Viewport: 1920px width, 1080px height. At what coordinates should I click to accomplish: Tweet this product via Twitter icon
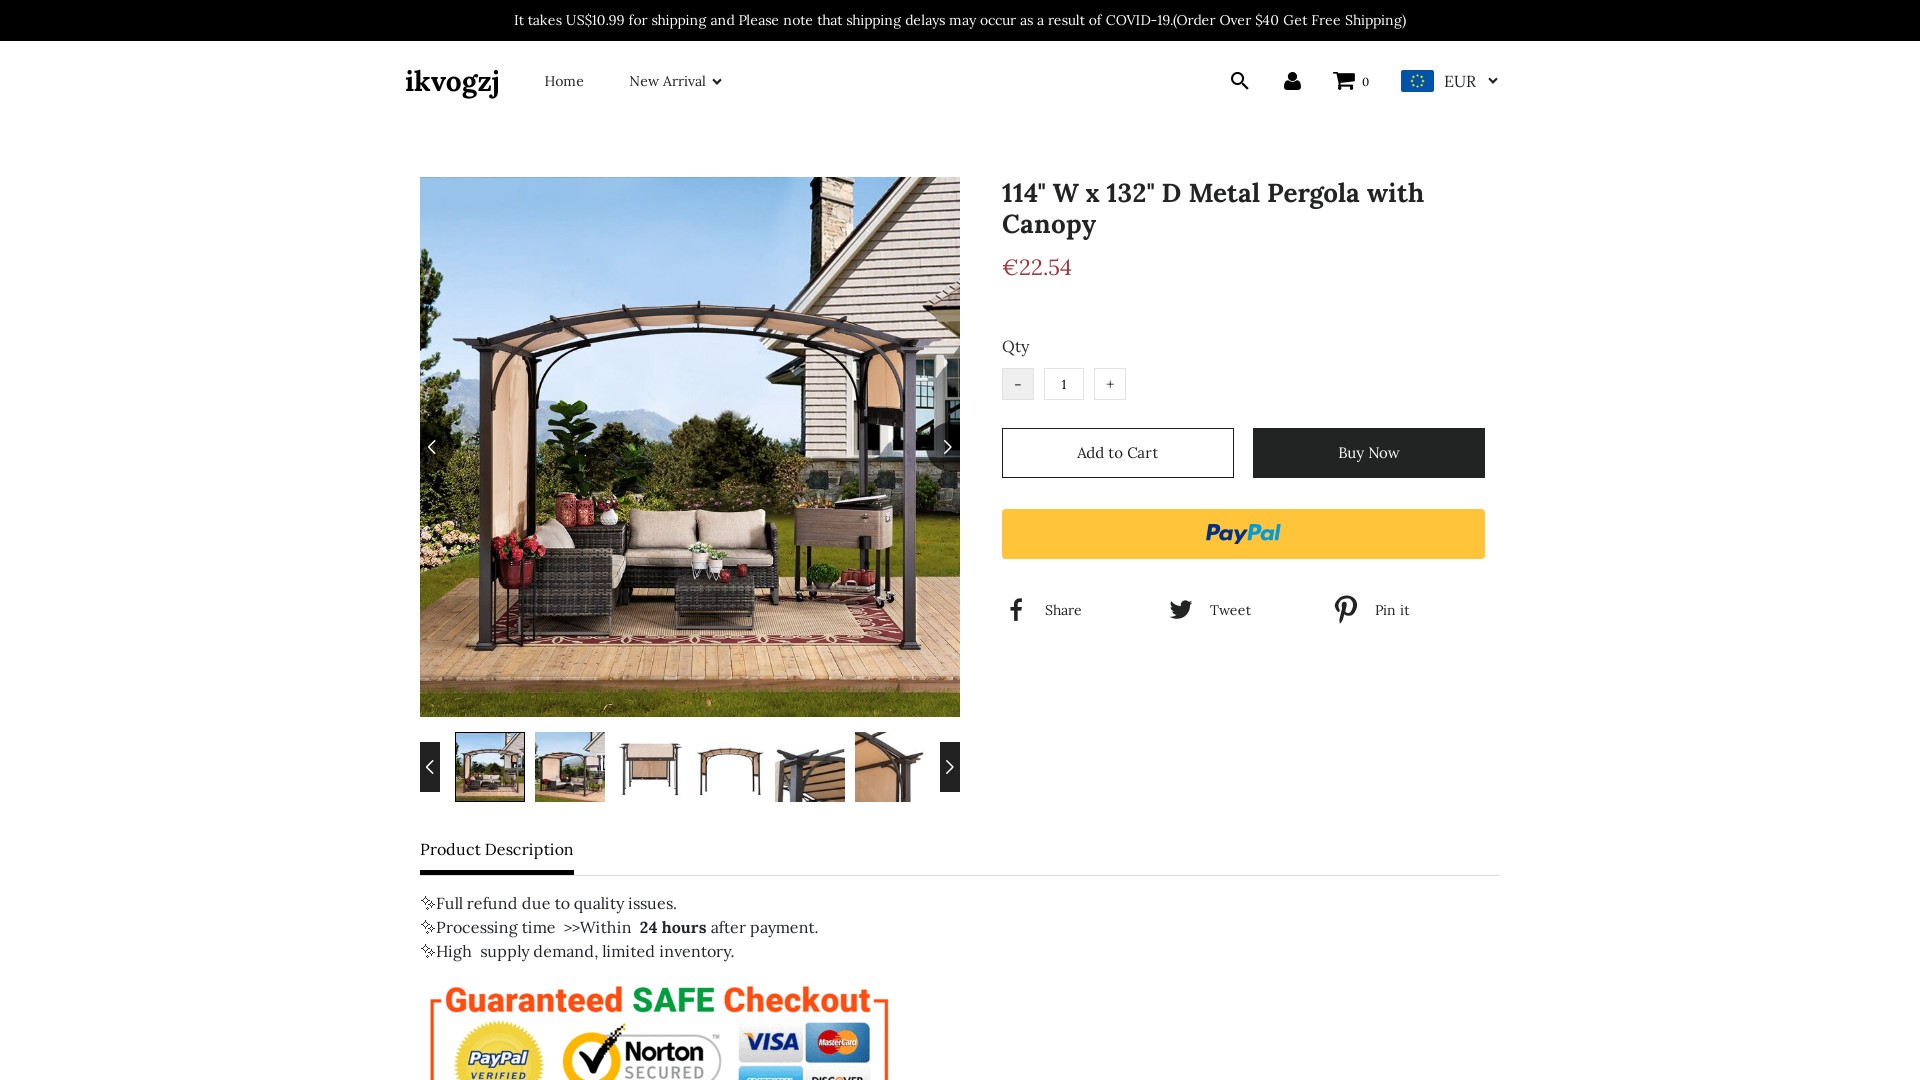pos(1181,610)
